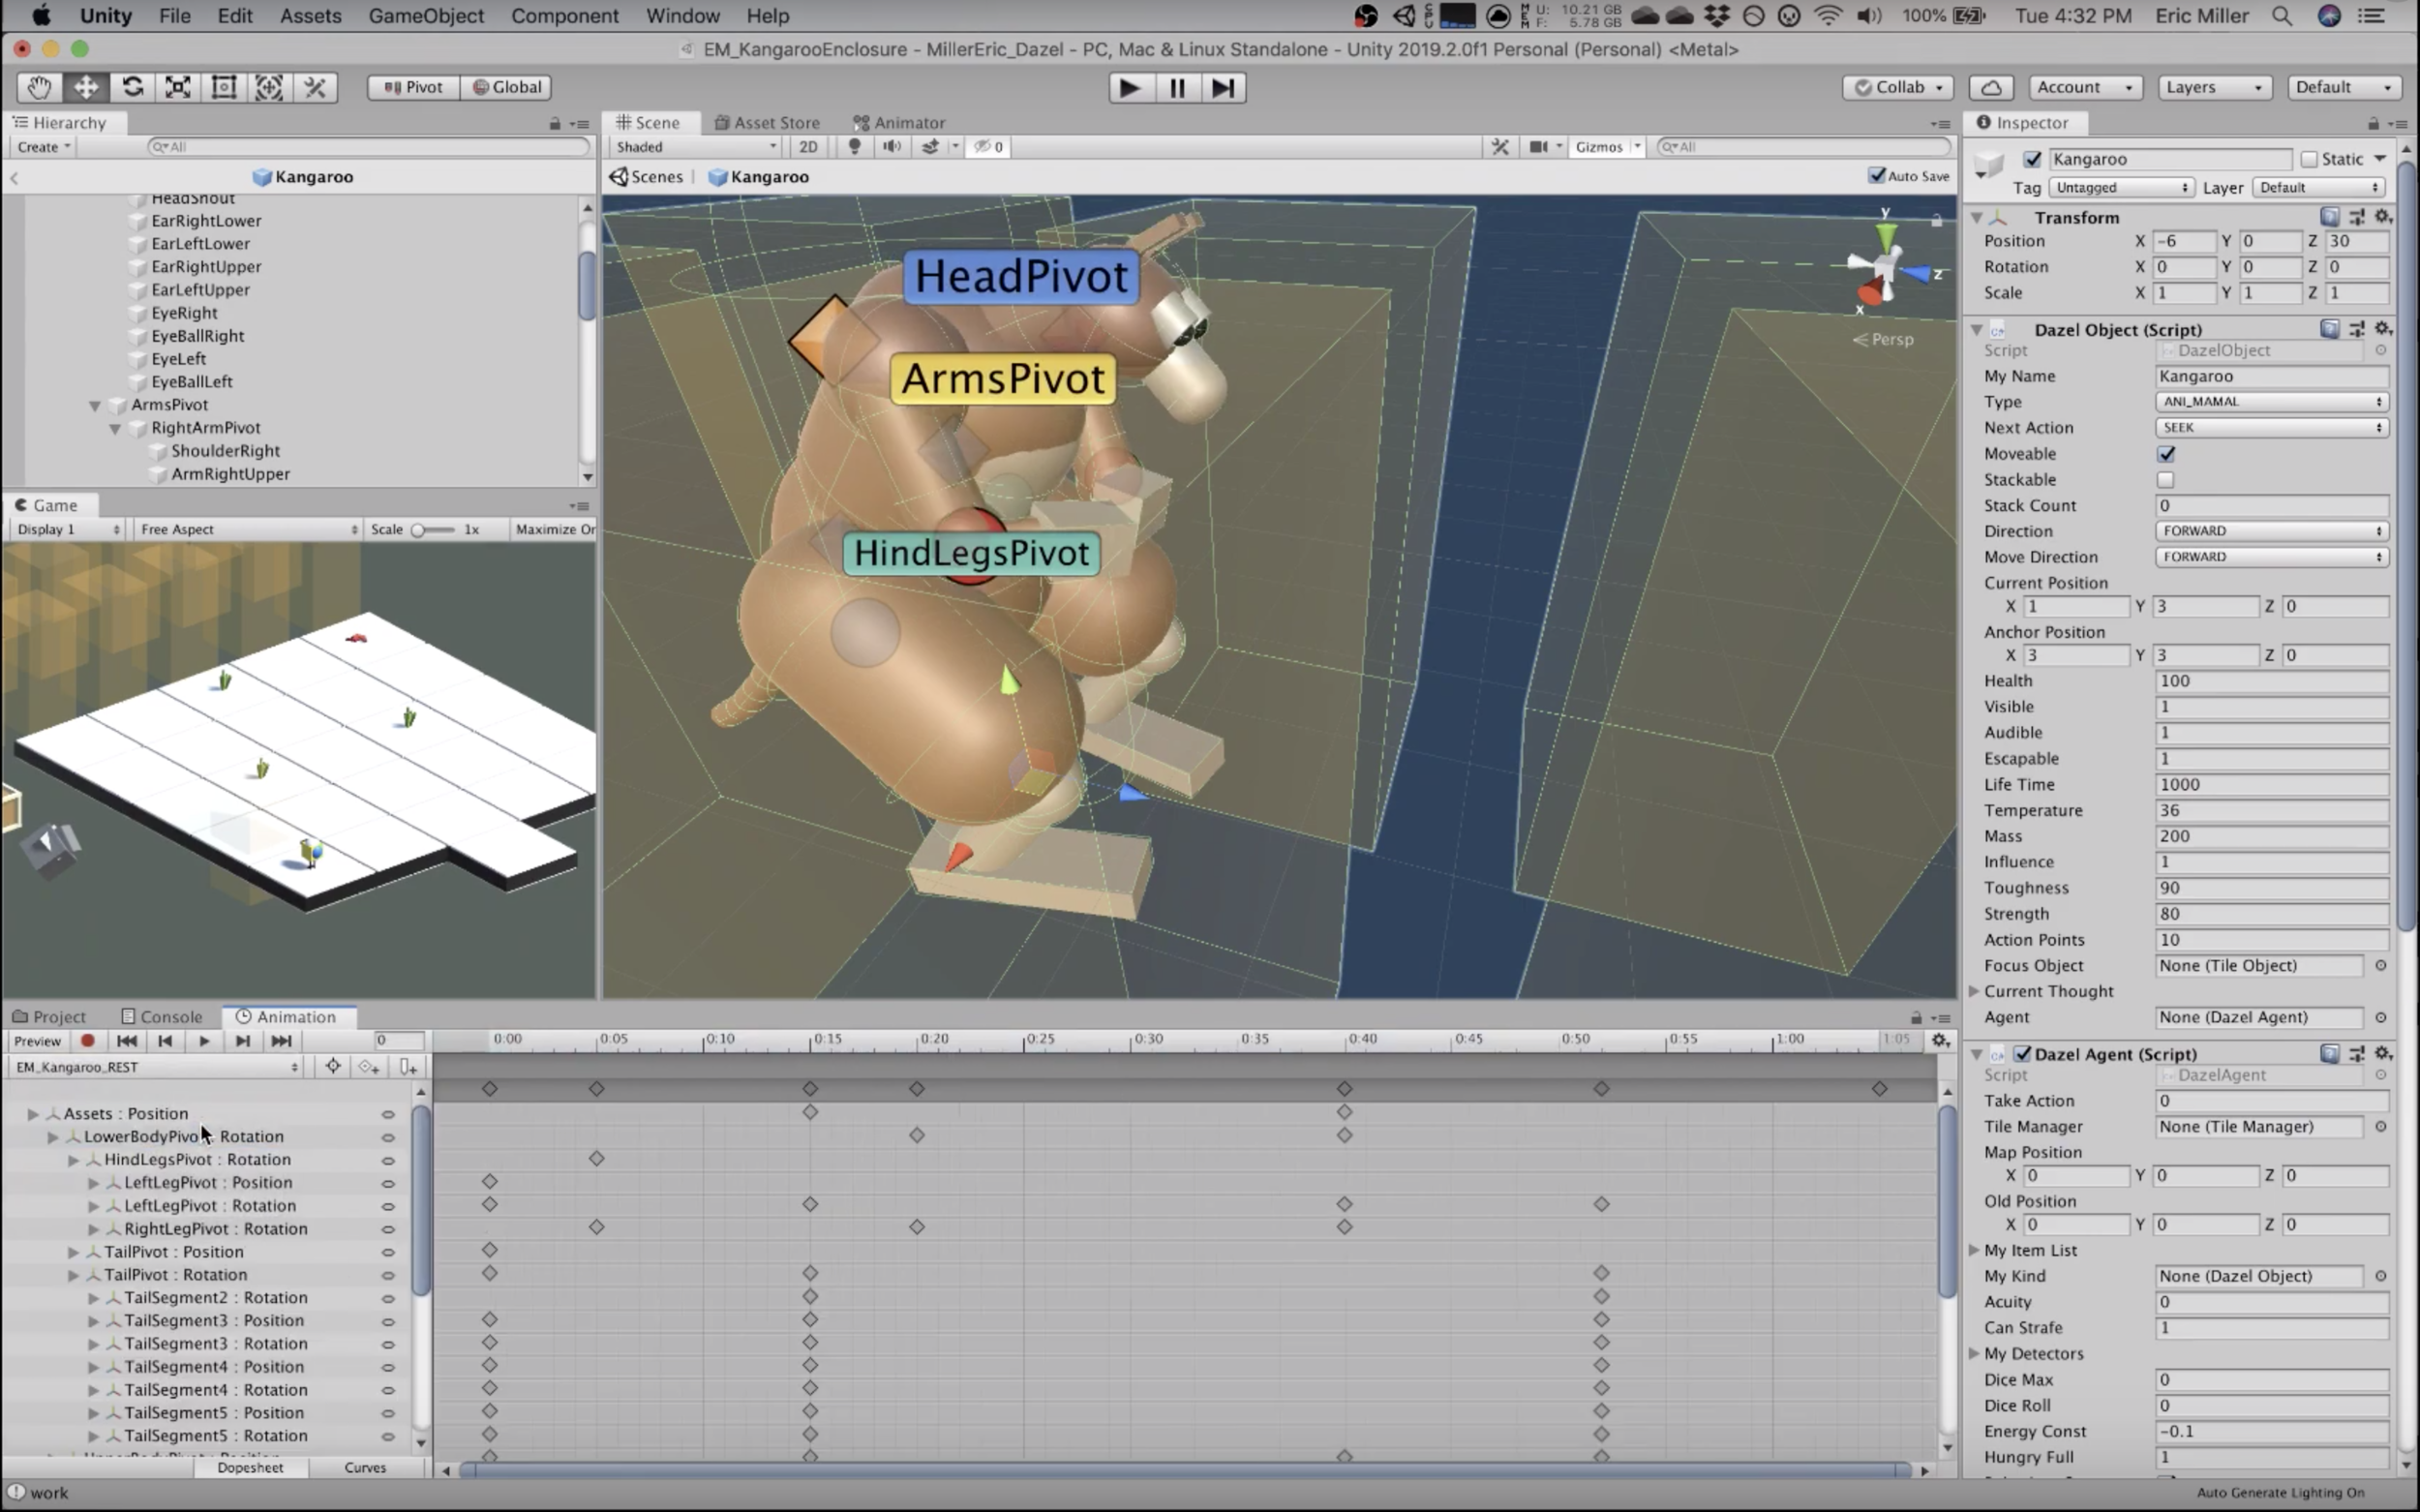2420x1512 pixels.
Task: Open the GameObject menu
Action: [426, 16]
